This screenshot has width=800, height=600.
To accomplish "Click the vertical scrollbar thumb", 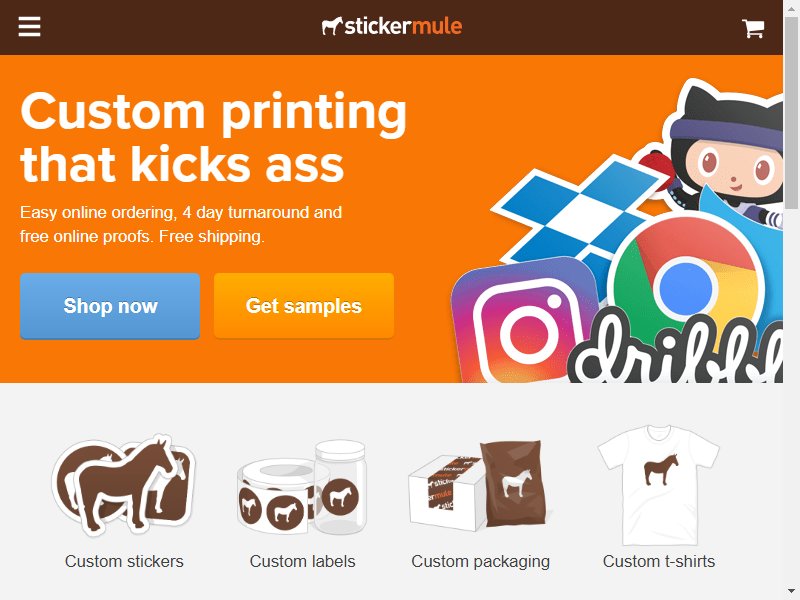I will [x=791, y=112].
